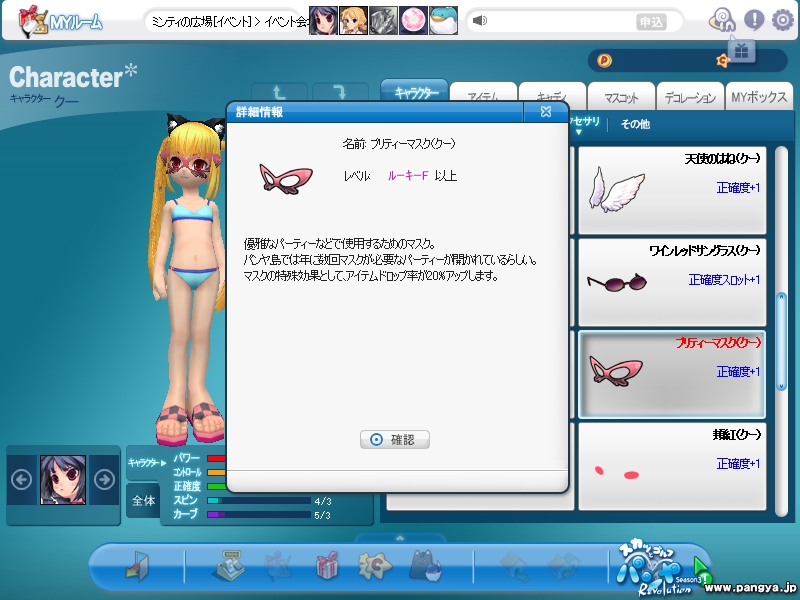The width and height of the screenshot is (800, 600).
Task: Expand the bottom menu bar arrow
Action: click(x=400, y=538)
